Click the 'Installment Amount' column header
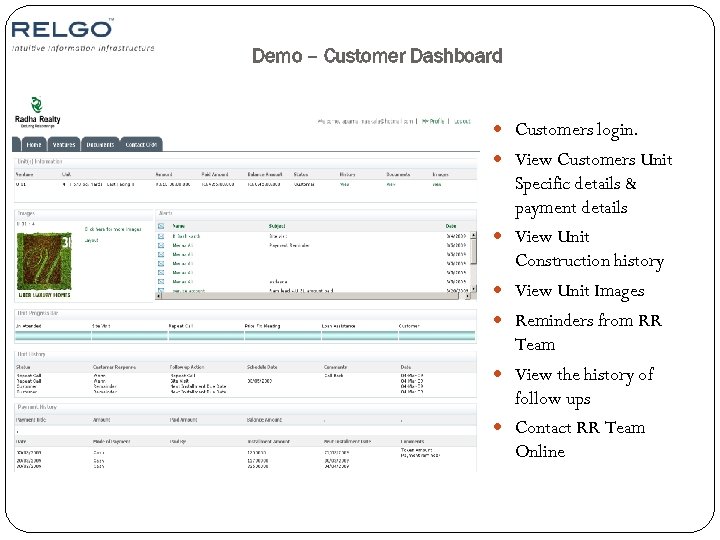 click(x=268, y=441)
